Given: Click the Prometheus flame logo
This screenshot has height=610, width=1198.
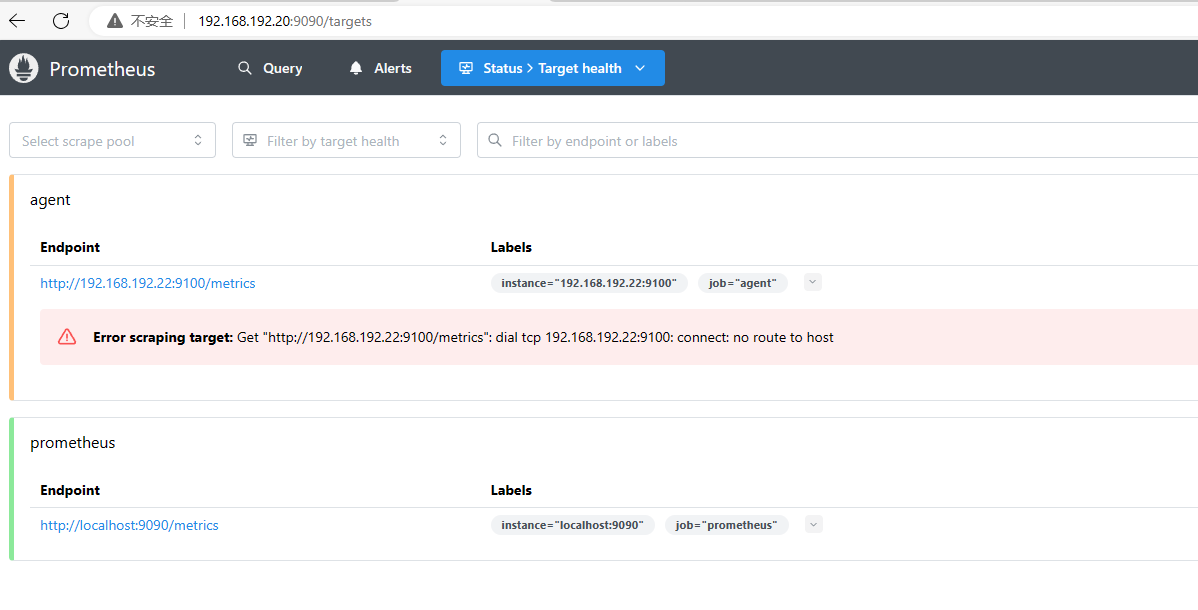Looking at the screenshot, I should (x=24, y=68).
